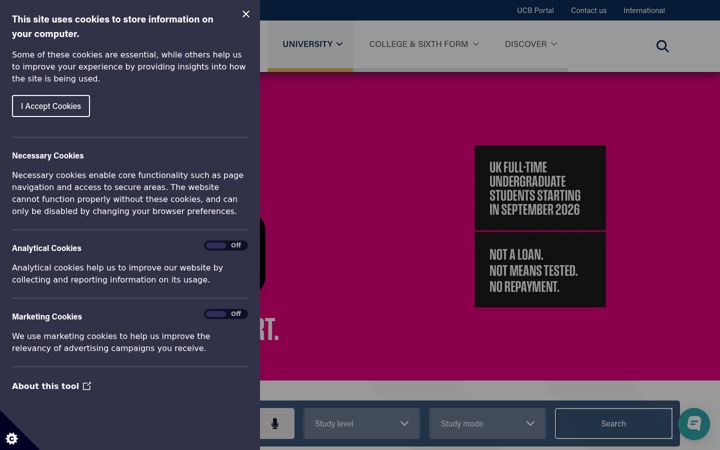Close the cookie settings panel
The width and height of the screenshot is (720, 450).
click(x=246, y=14)
